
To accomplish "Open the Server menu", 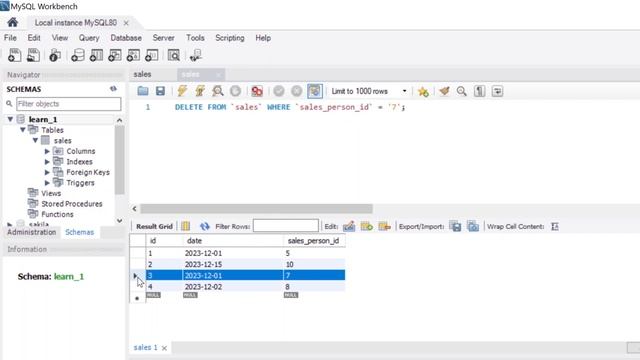I will click(164, 38).
